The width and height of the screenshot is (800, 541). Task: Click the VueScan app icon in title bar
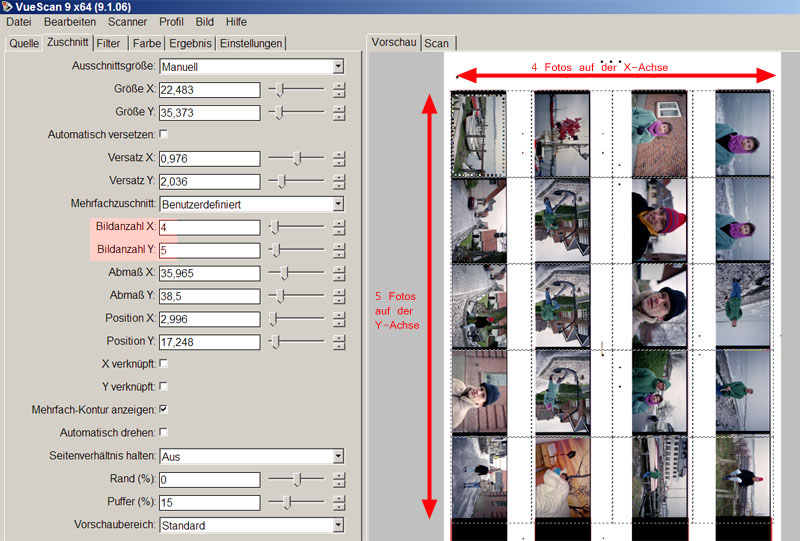8,7
